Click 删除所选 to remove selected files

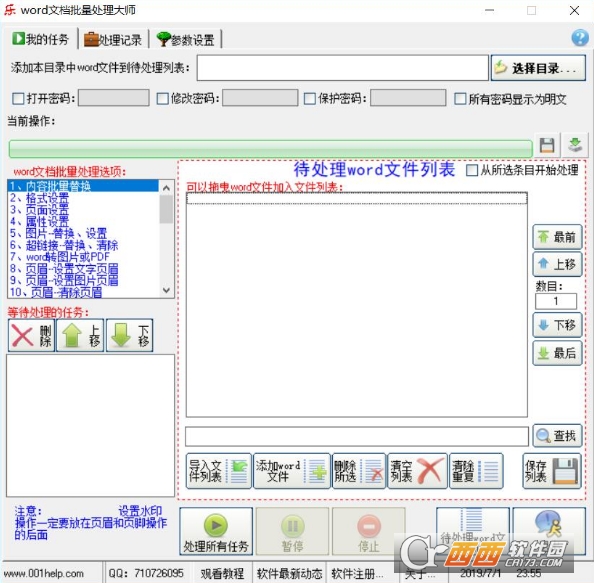point(359,471)
